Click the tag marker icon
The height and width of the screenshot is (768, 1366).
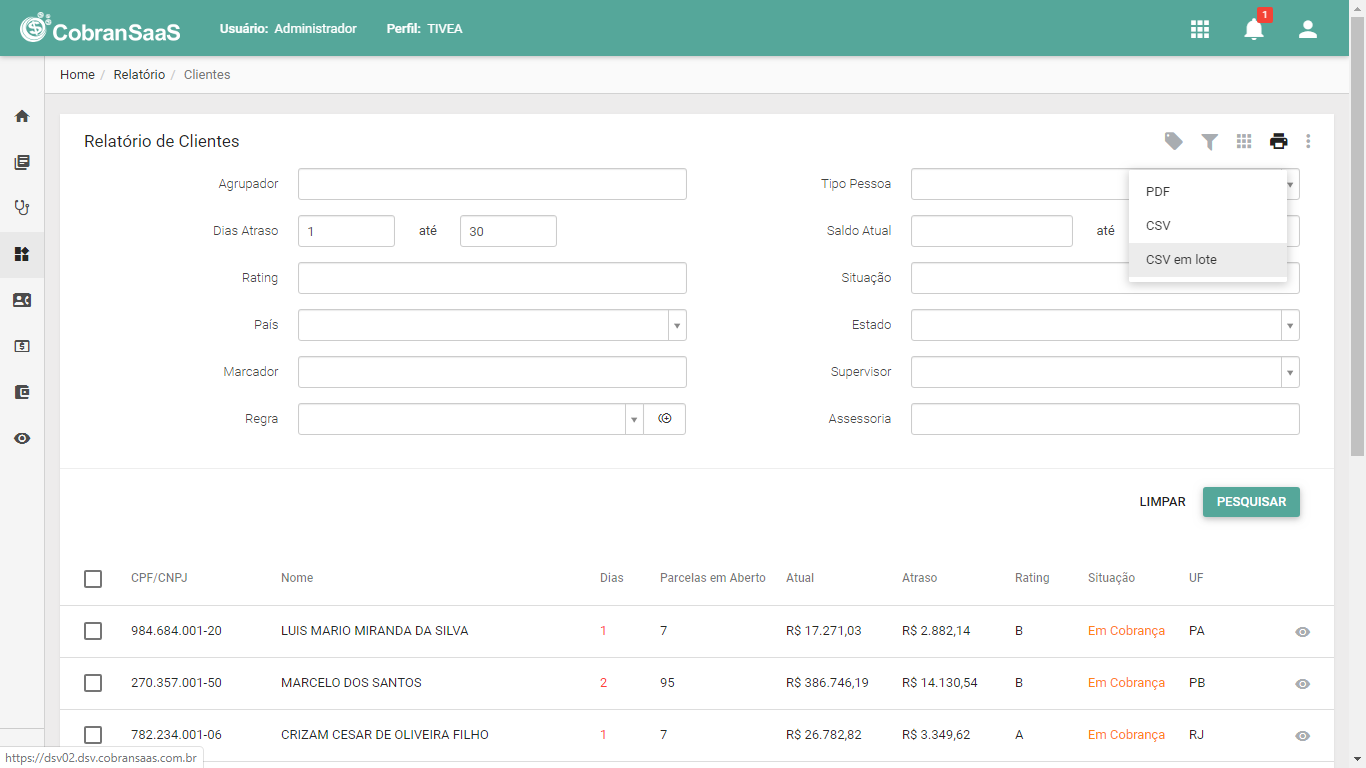click(x=1174, y=141)
